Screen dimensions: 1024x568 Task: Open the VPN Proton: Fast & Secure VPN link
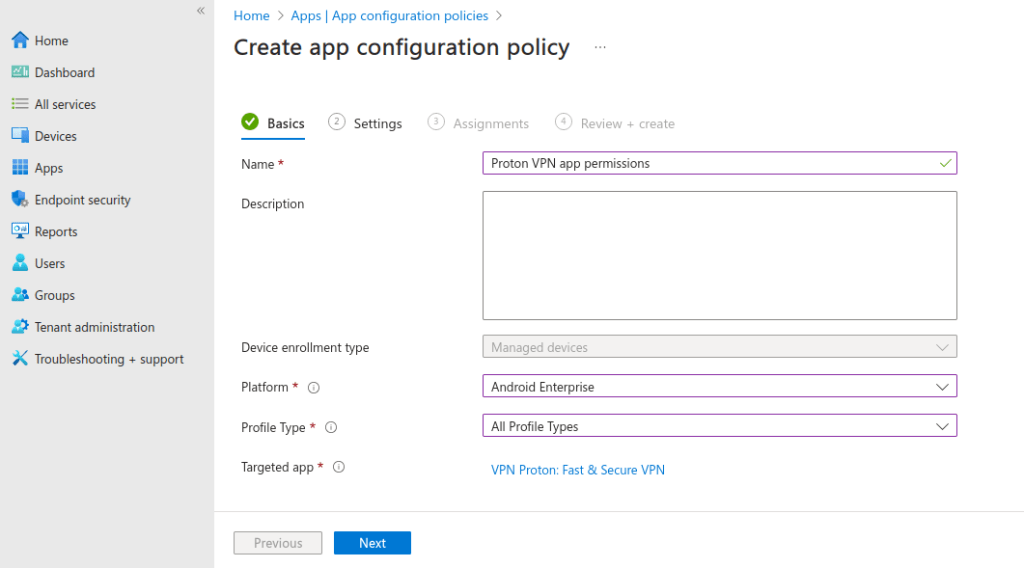point(578,470)
